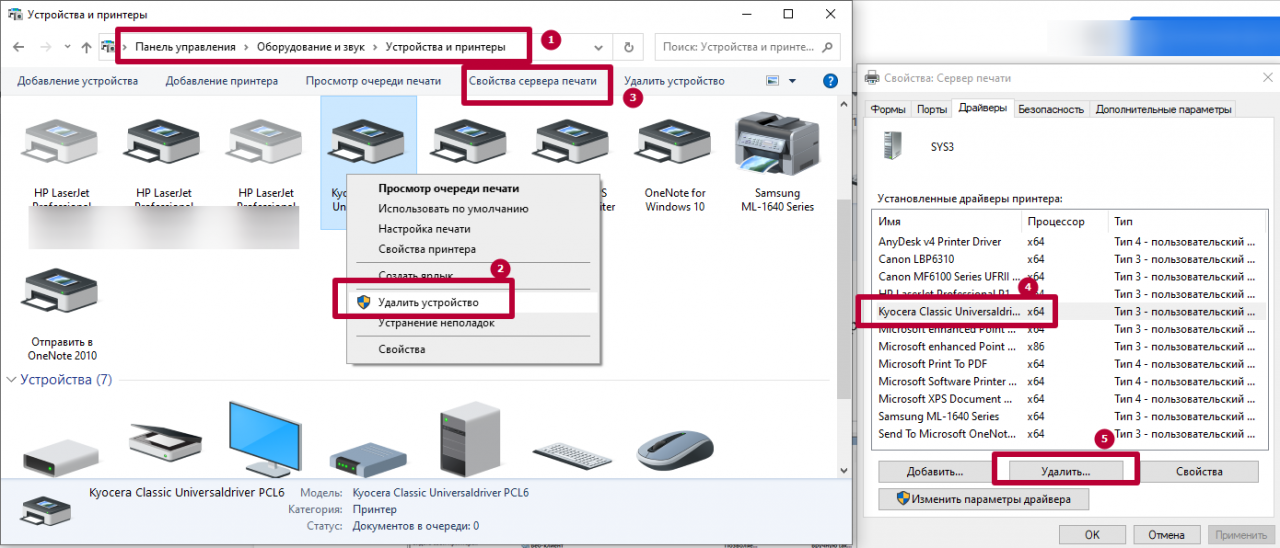Select the highlighted Kyocera printer icon
This screenshot has height=548, width=1280.
[367, 140]
